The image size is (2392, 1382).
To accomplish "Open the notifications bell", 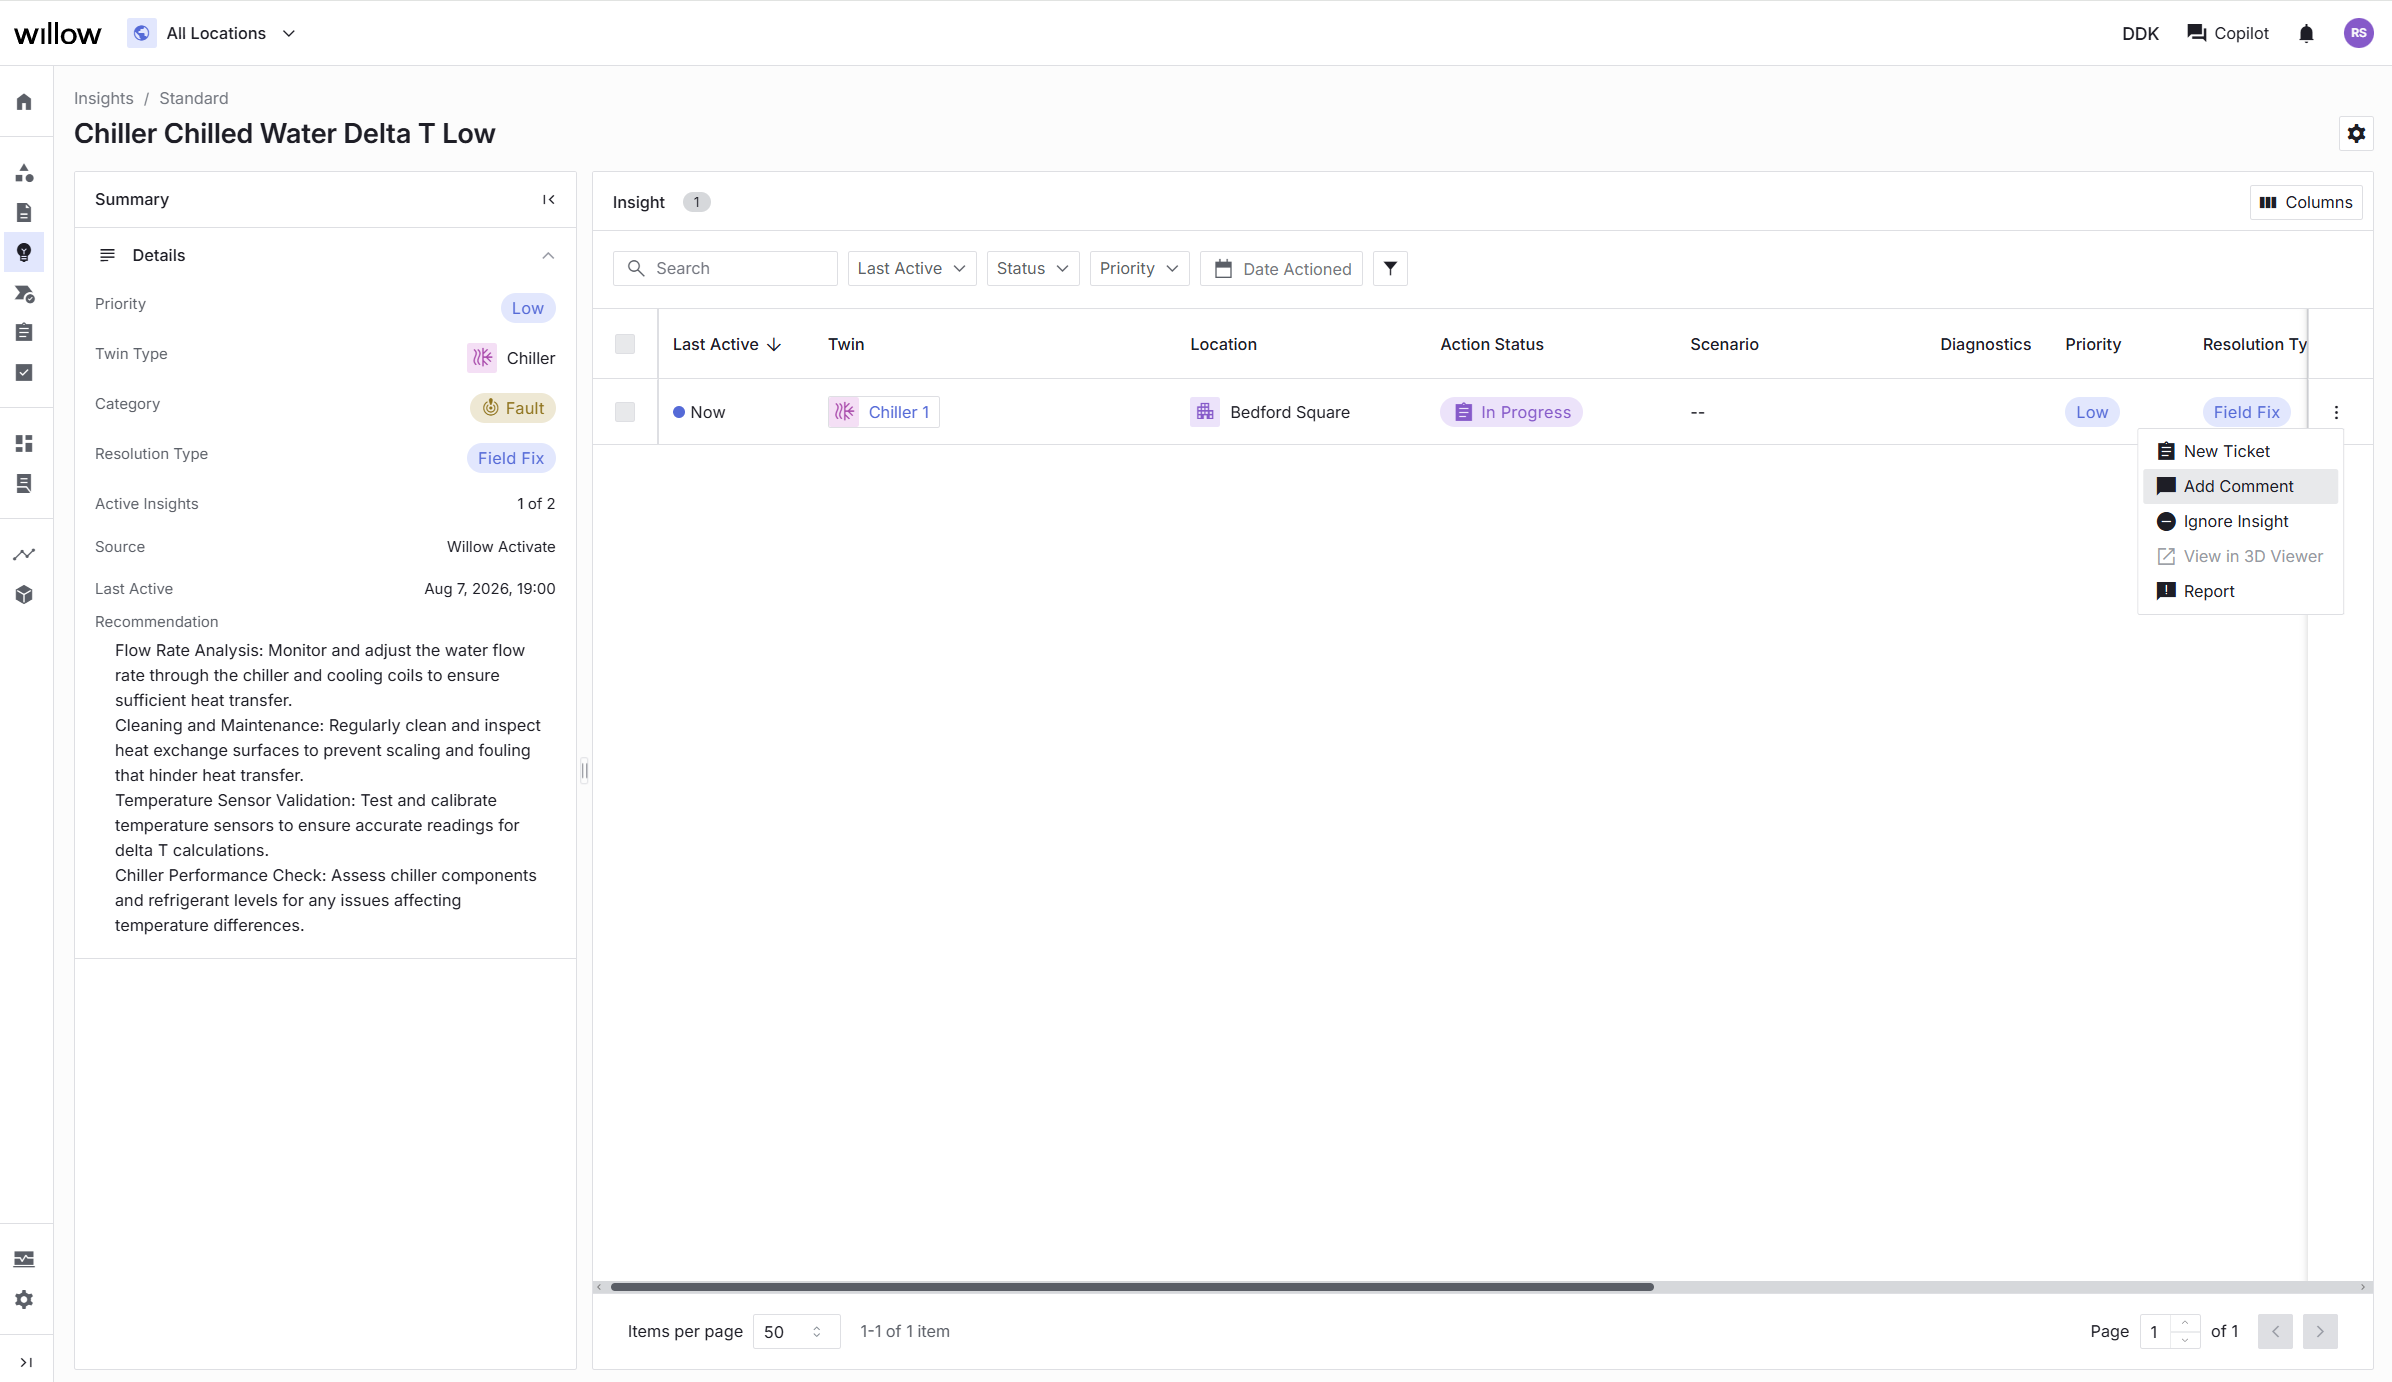I will click(2307, 34).
